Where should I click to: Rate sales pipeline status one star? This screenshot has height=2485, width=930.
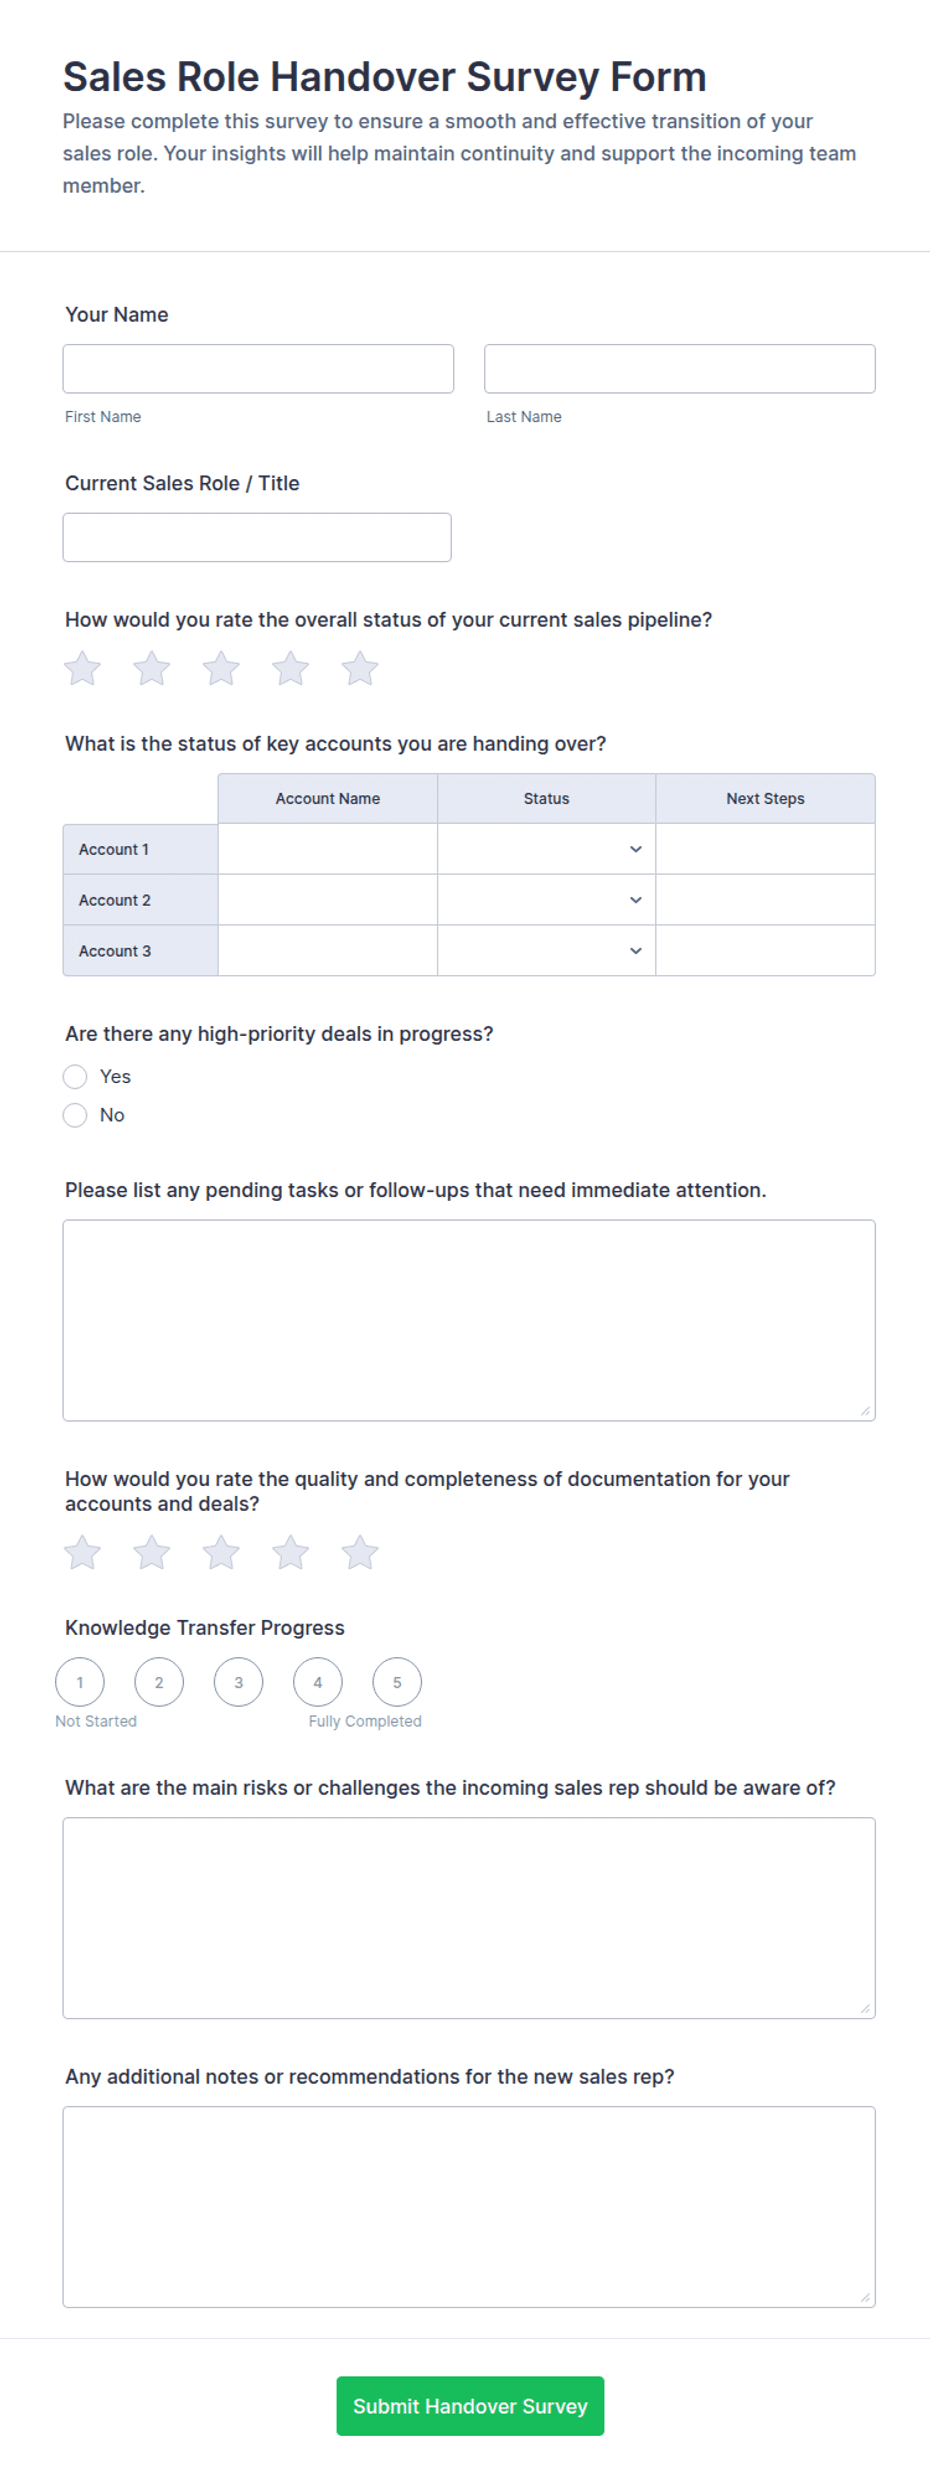[82, 668]
